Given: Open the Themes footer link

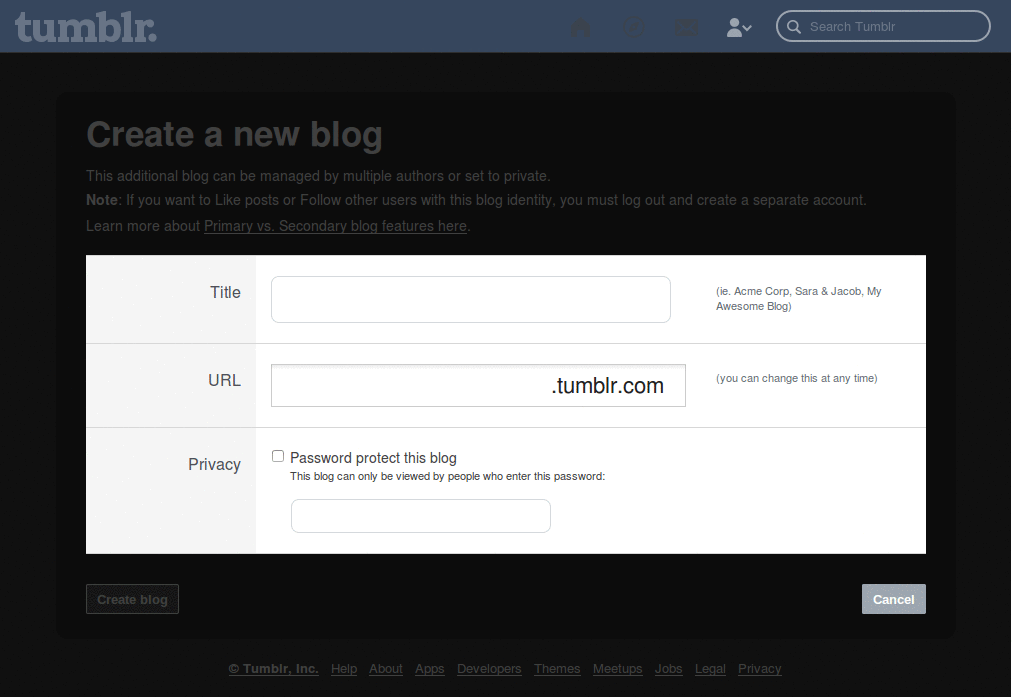Looking at the screenshot, I should 557,669.
